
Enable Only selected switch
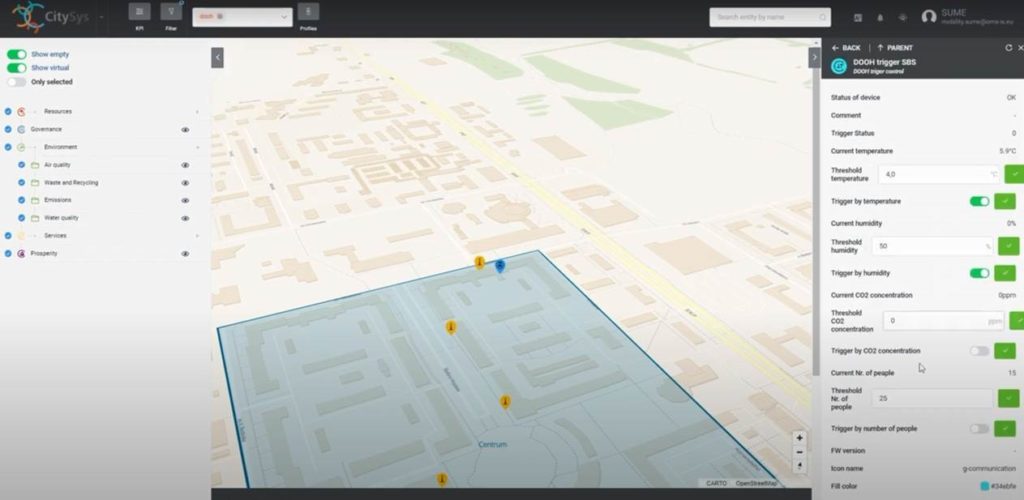pyautogui.click(x=17, y=82)
